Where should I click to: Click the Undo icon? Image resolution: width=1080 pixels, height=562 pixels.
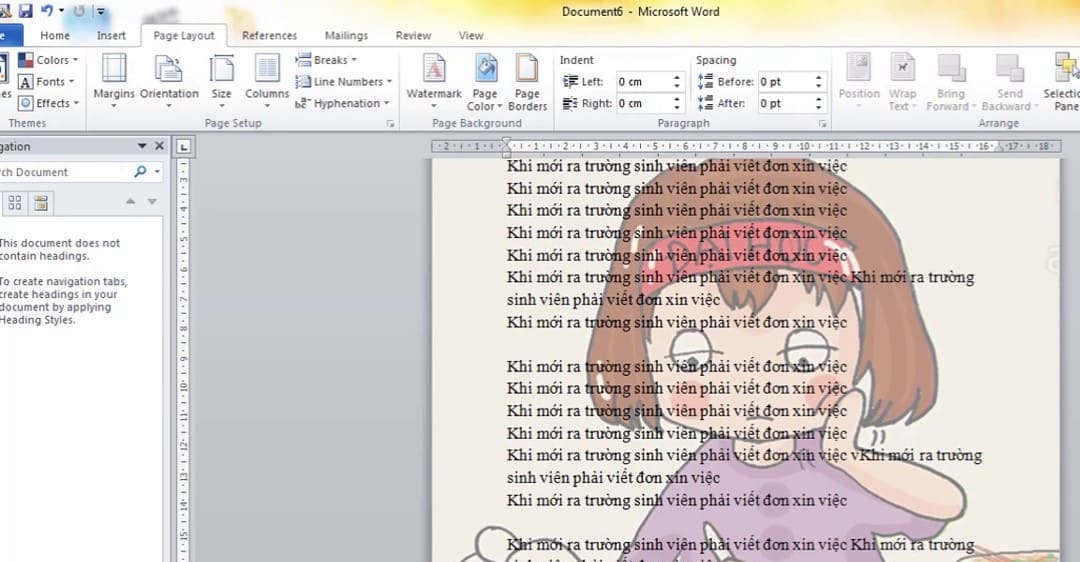[47, 10]
